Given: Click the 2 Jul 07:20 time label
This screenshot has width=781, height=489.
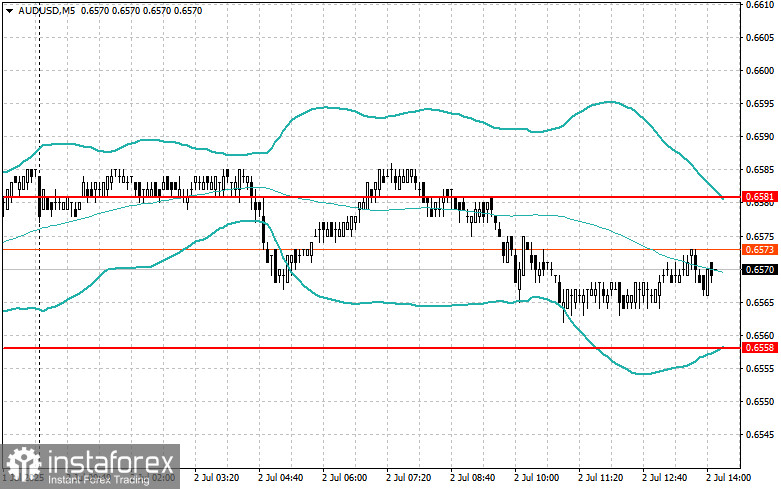Looking at the screenshot, I should point(408,478).
